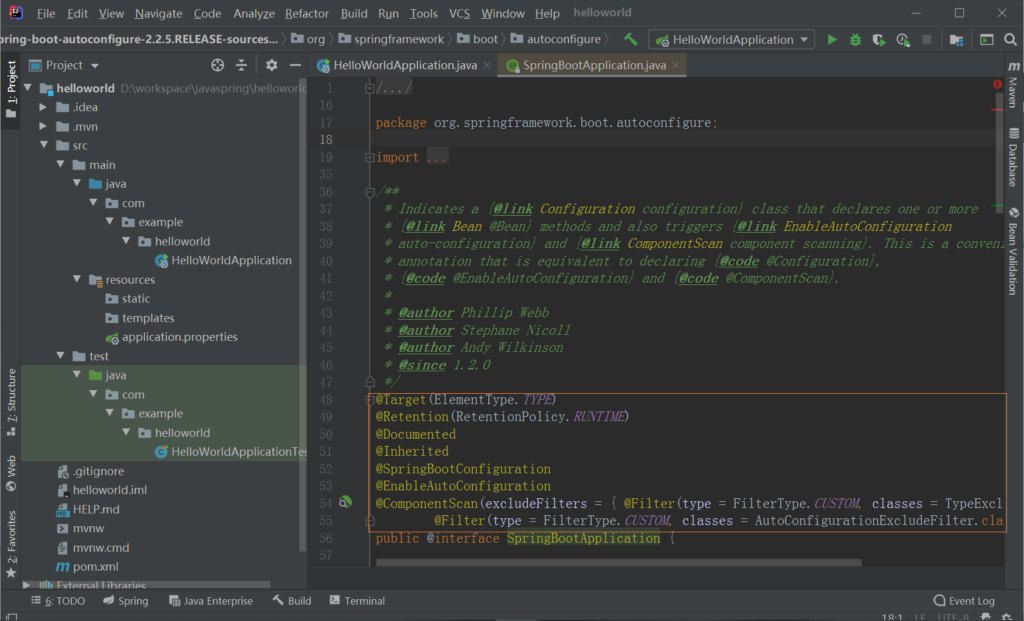Open the Project Structure toolbar icon
The width and height of the screenshot is (1024, 621).
(x=956, y=40)
